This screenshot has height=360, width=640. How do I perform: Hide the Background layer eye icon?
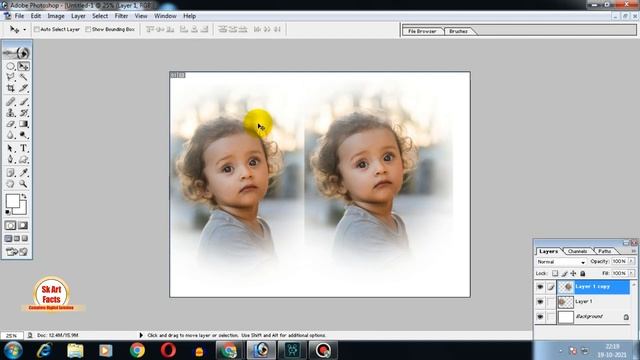[x=540, y=317]
